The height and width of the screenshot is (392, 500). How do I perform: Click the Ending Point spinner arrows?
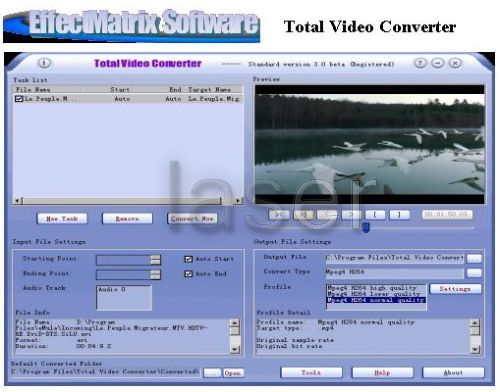[x=155, y=274]
